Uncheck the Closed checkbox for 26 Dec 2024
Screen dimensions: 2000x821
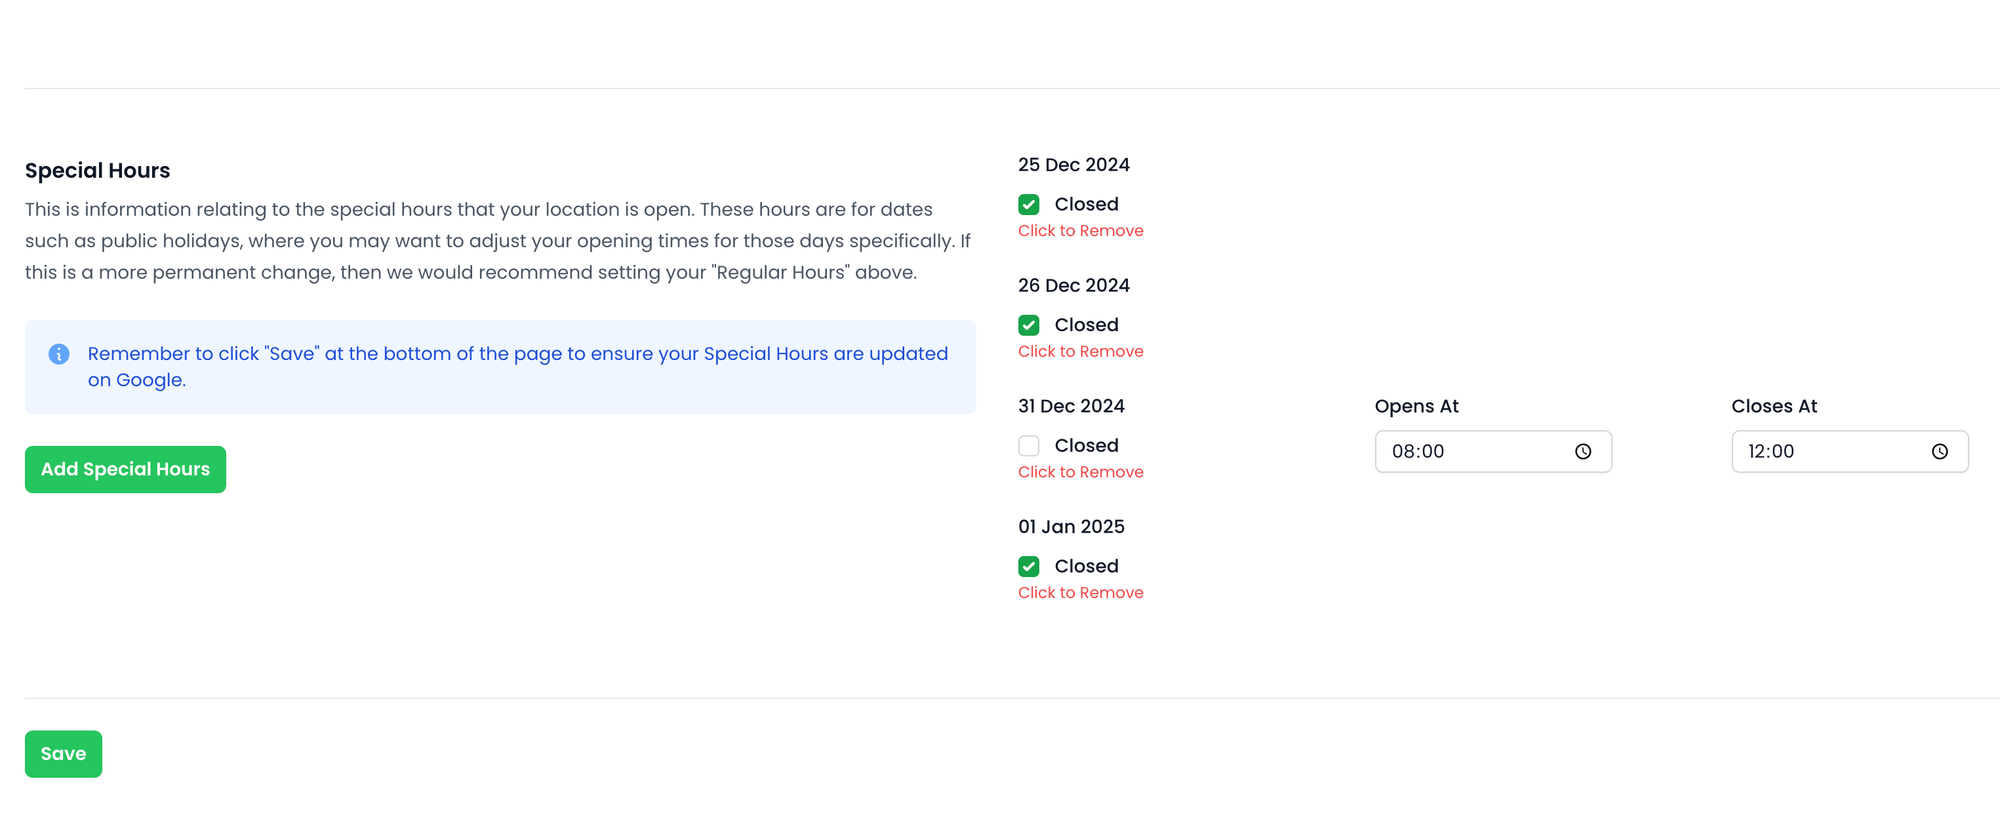click(1028, 325)
